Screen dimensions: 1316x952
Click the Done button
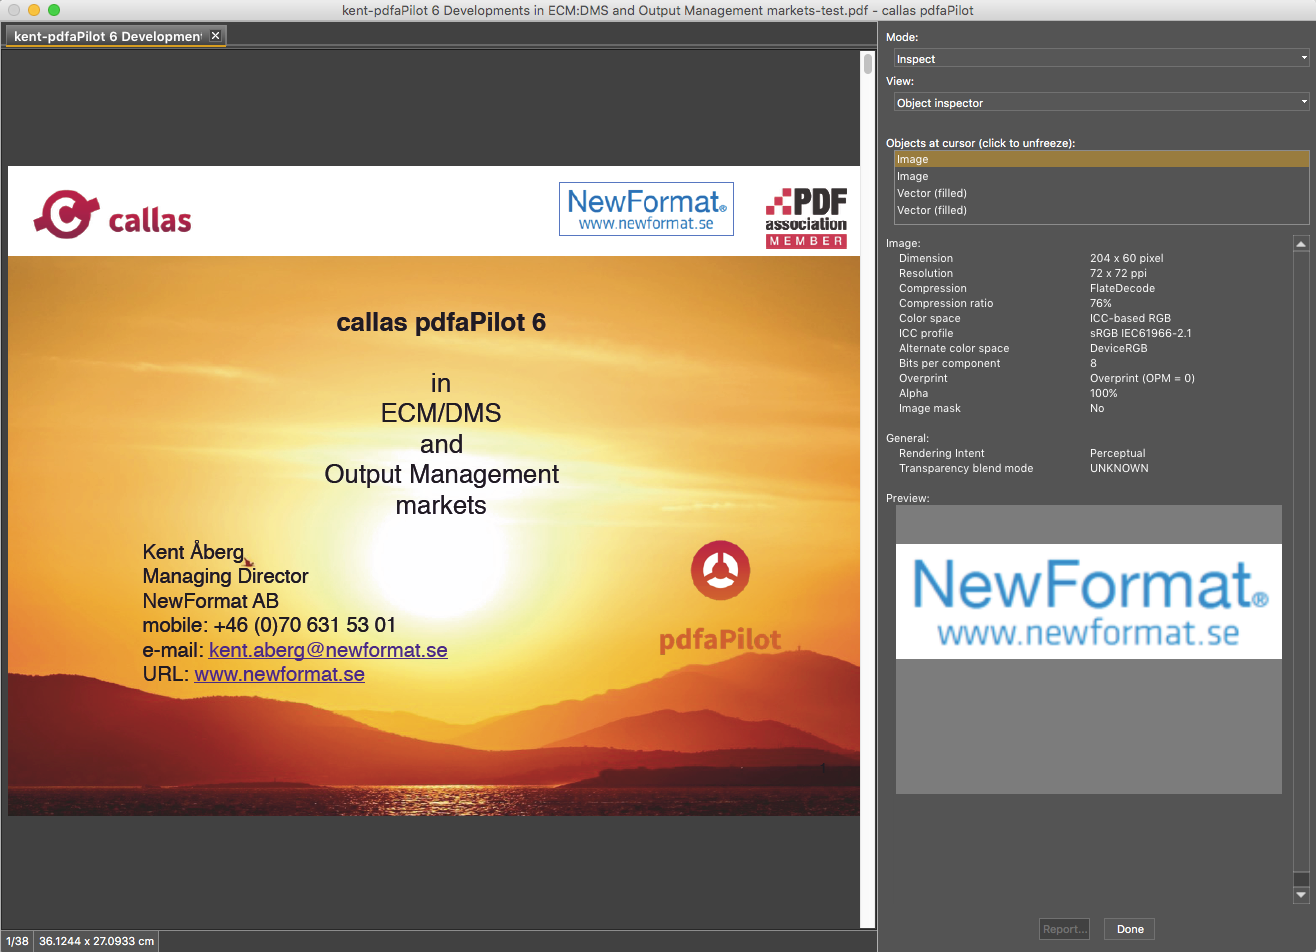pyautogui.click(x=1130, y=929)
